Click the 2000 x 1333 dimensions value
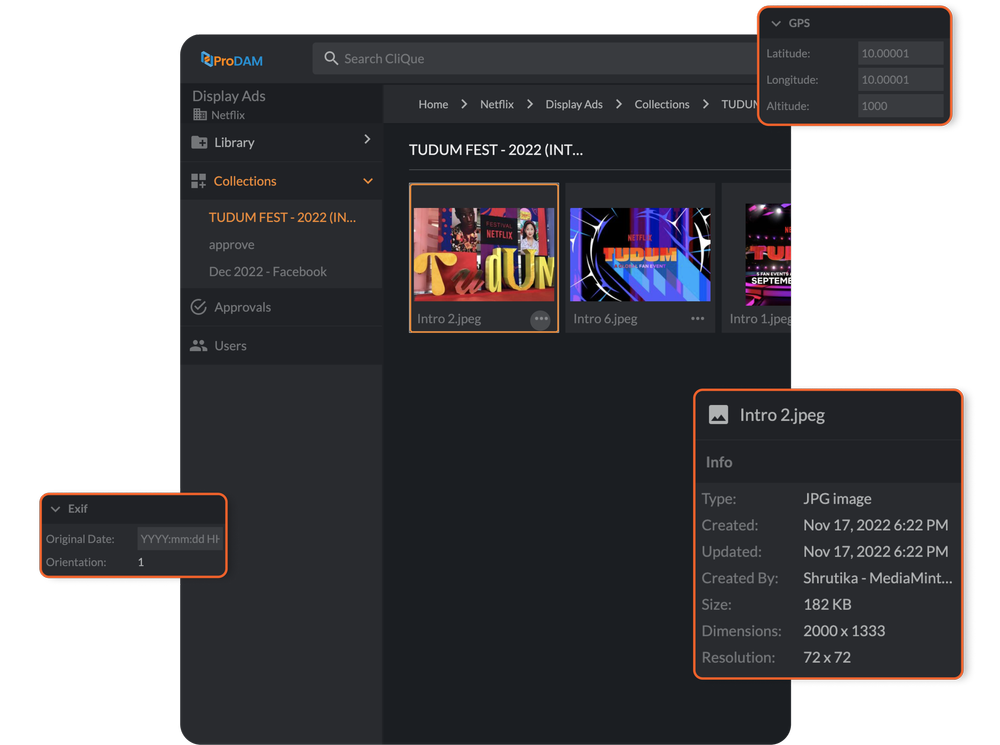This screenshot has height=745, width=1000. 844,631
